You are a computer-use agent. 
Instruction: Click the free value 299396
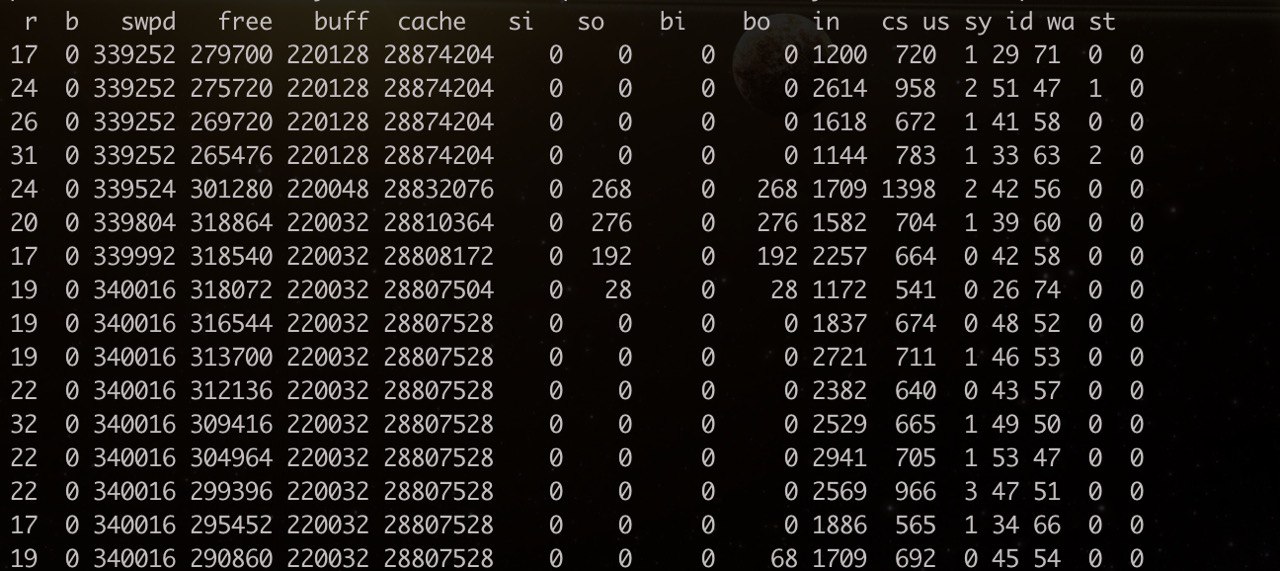click(x=230, y=491)
